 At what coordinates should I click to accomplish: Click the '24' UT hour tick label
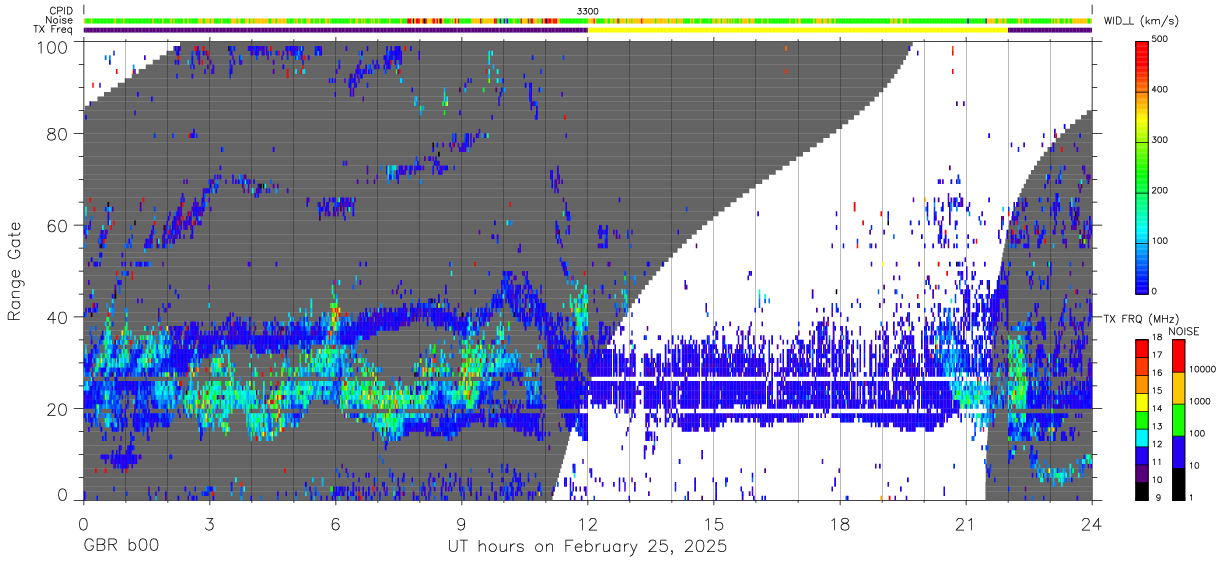[x=1092, y=523]
